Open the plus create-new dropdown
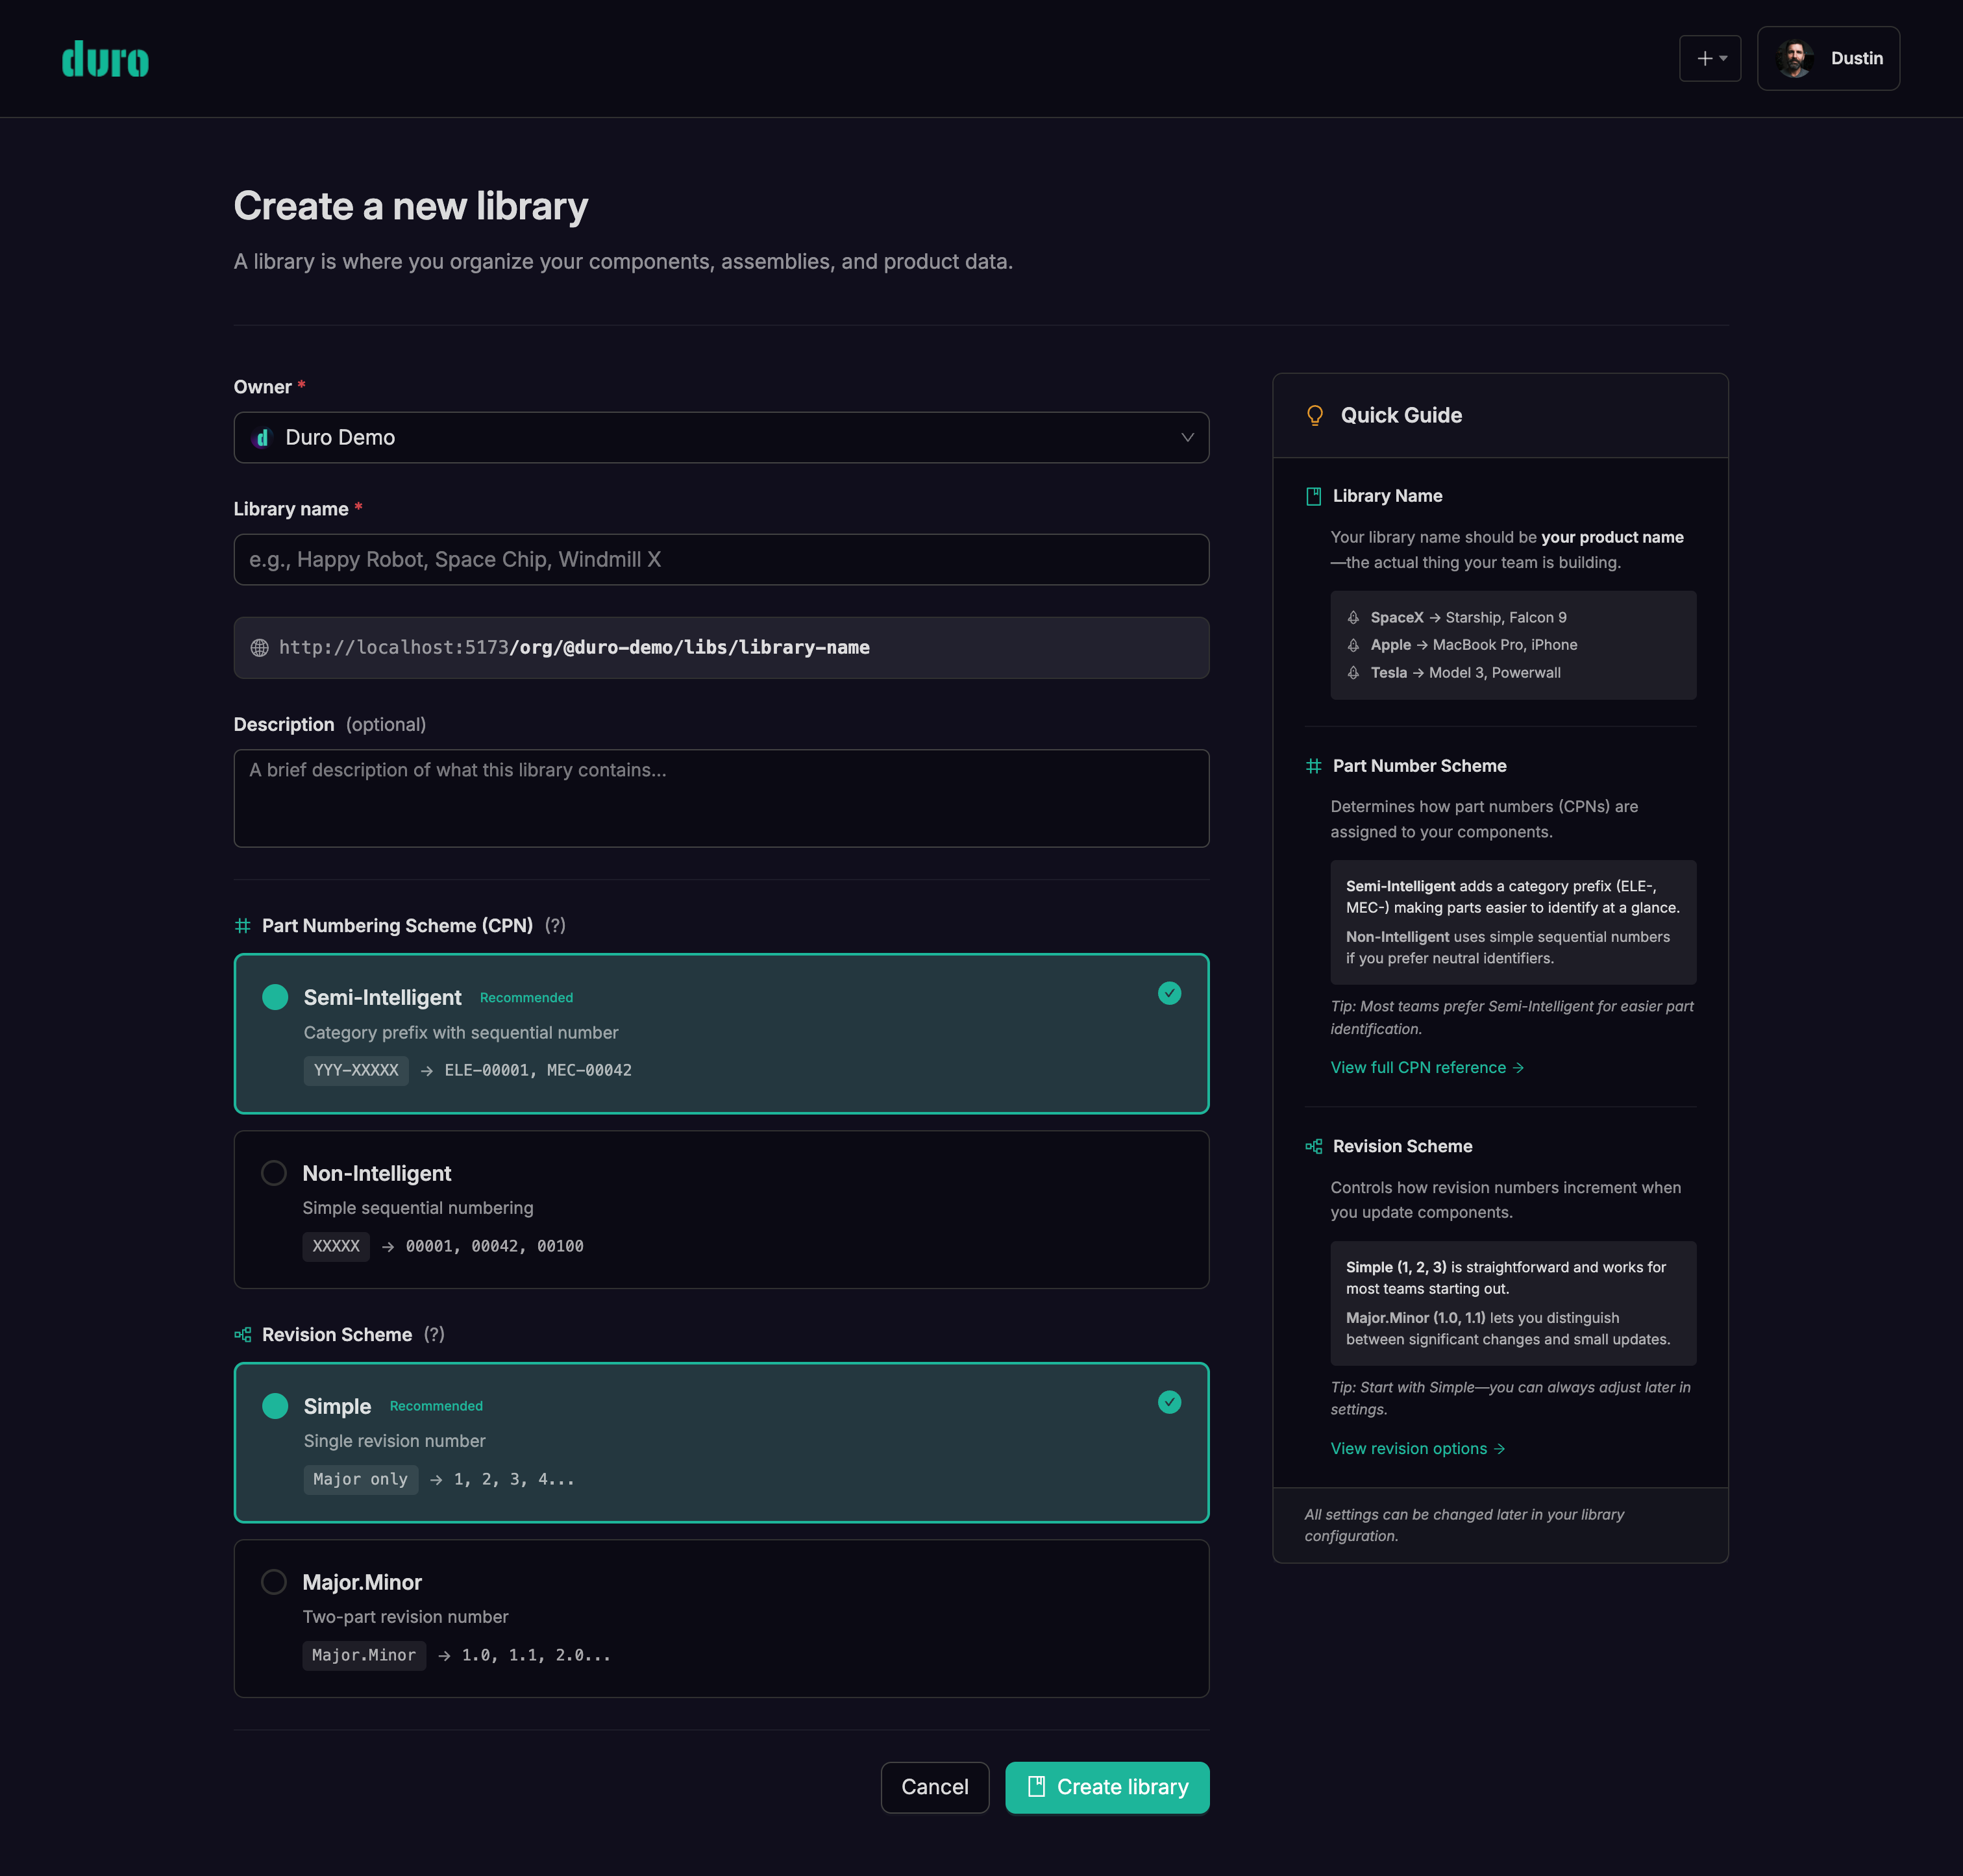The height and width of the screenshot is (1876, 1963). [x=1709, y=58]
